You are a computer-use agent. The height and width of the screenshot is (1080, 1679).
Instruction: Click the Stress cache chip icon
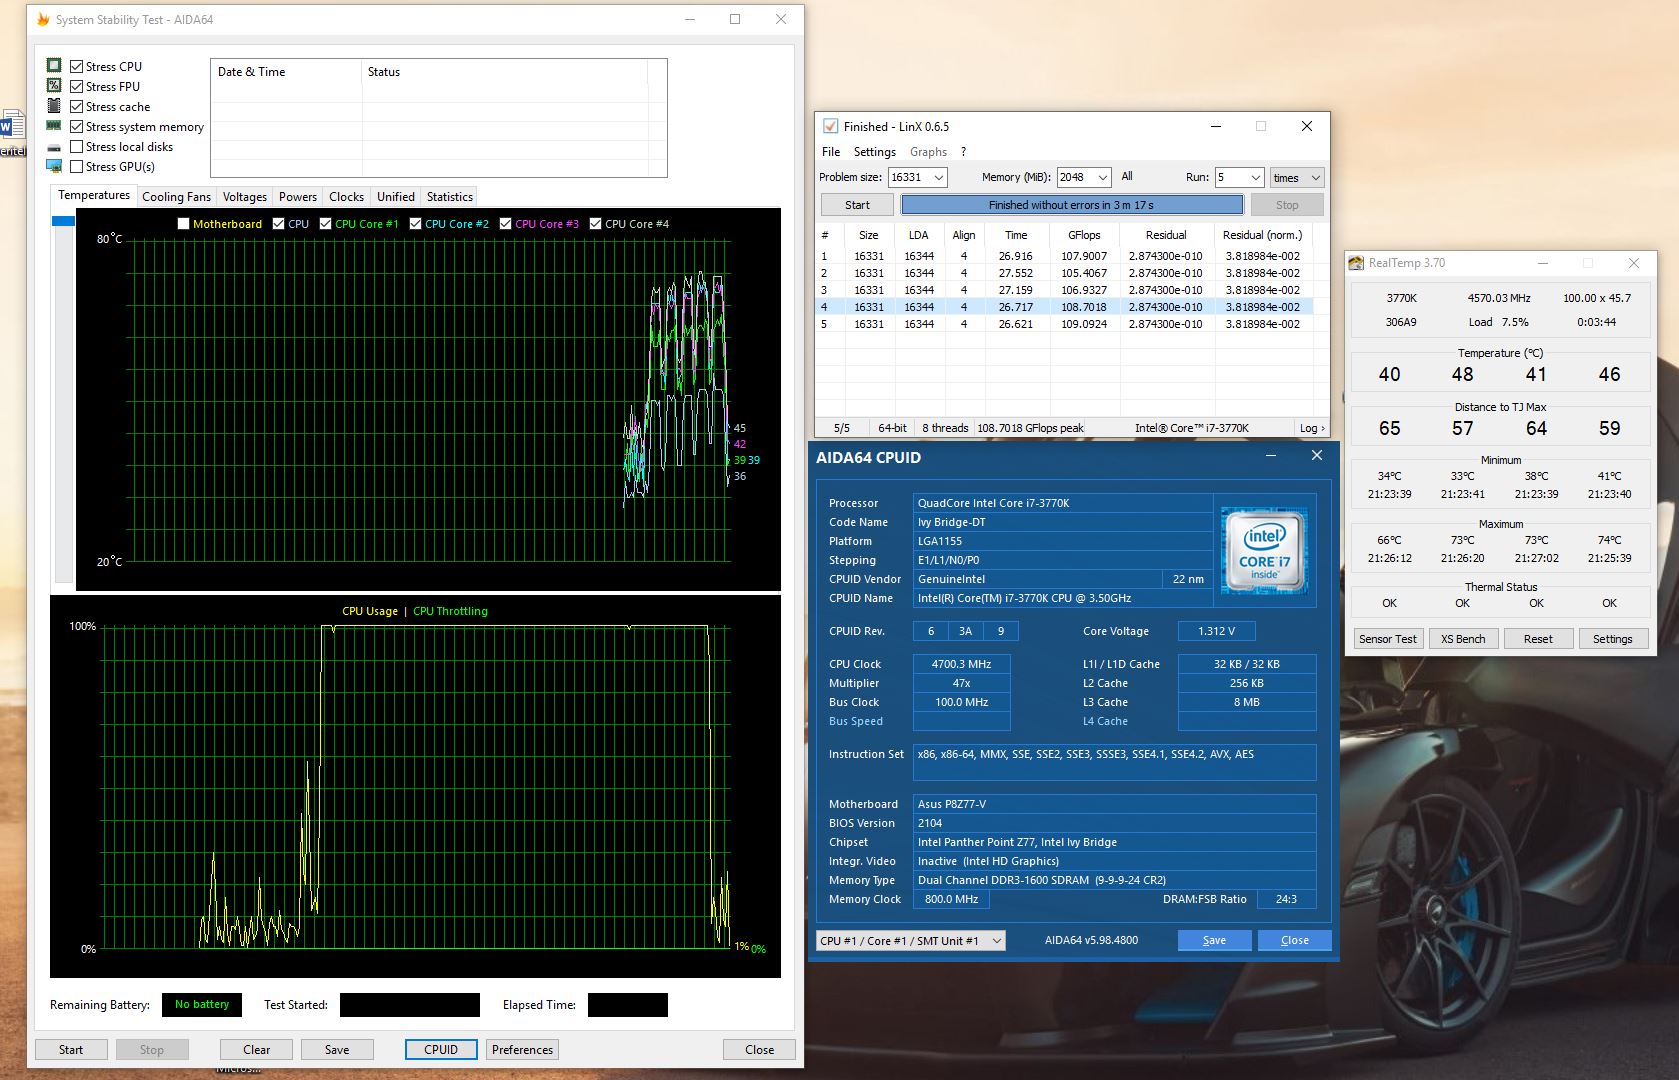click(54, 106)
